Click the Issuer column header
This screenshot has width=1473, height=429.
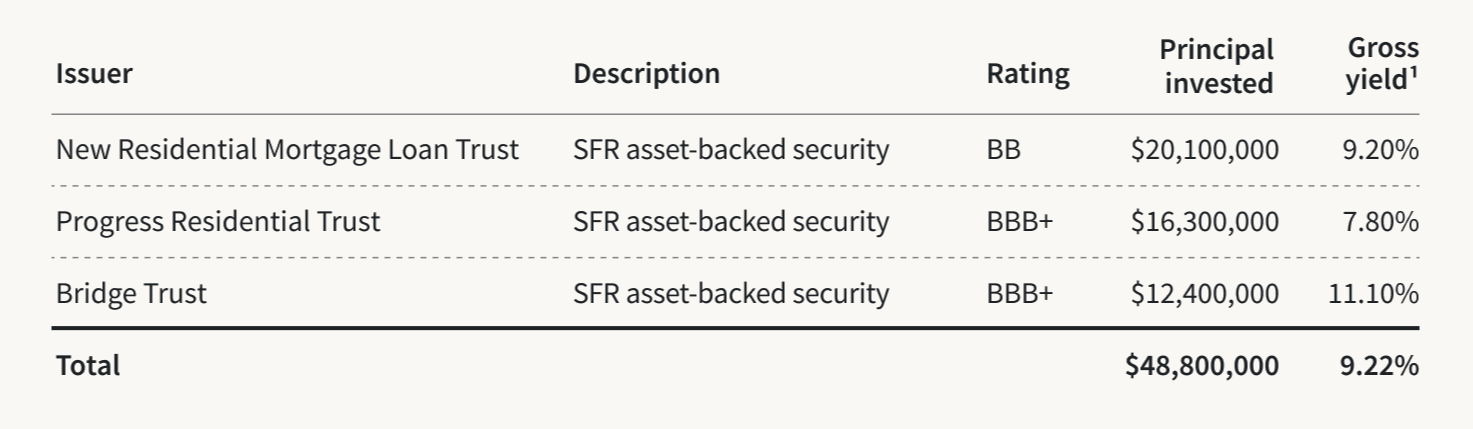[x=94, y=74]
